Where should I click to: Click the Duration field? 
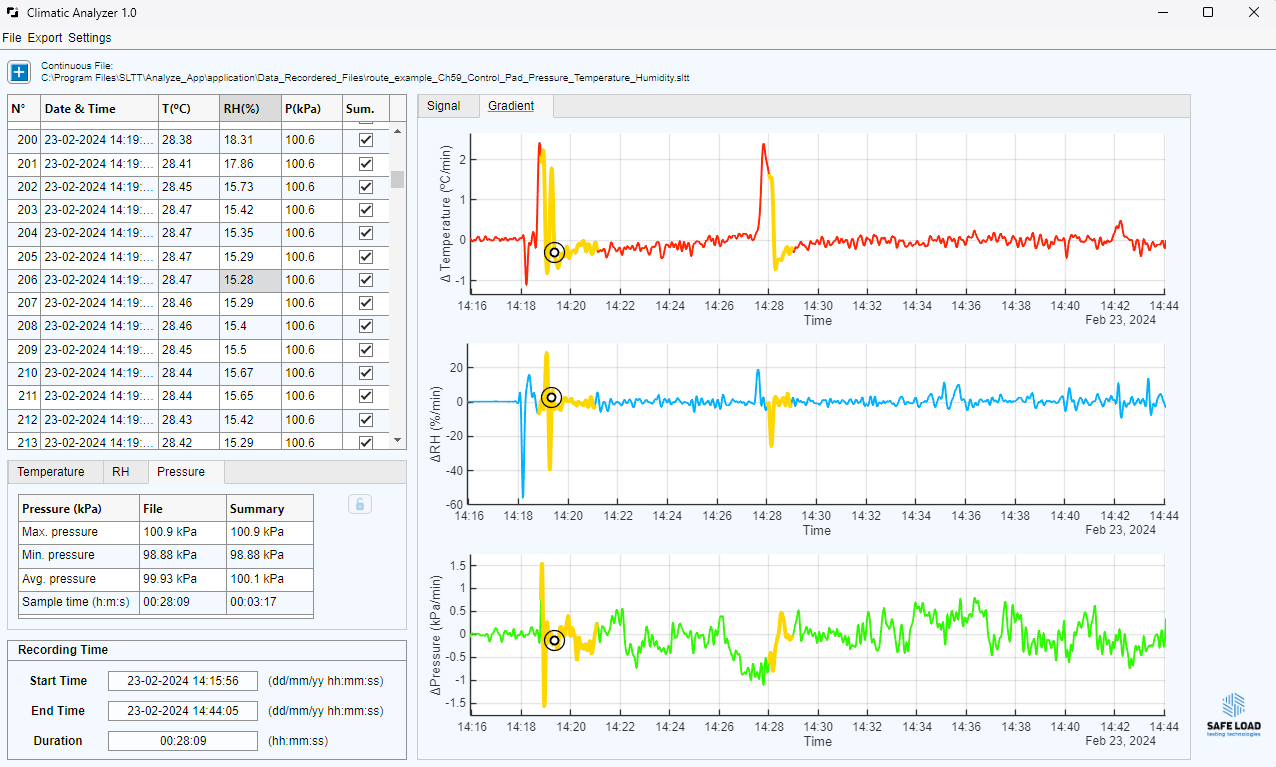(x=183, y=741)
